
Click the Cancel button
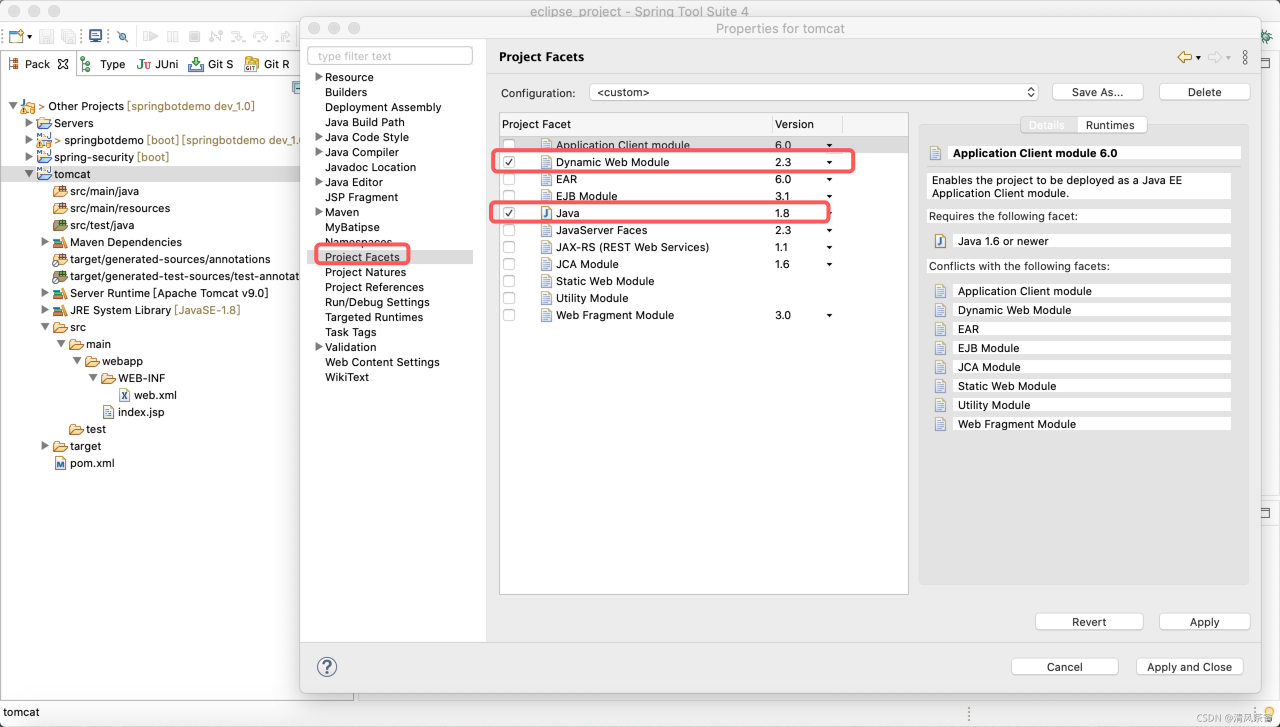pos(1064,666)
